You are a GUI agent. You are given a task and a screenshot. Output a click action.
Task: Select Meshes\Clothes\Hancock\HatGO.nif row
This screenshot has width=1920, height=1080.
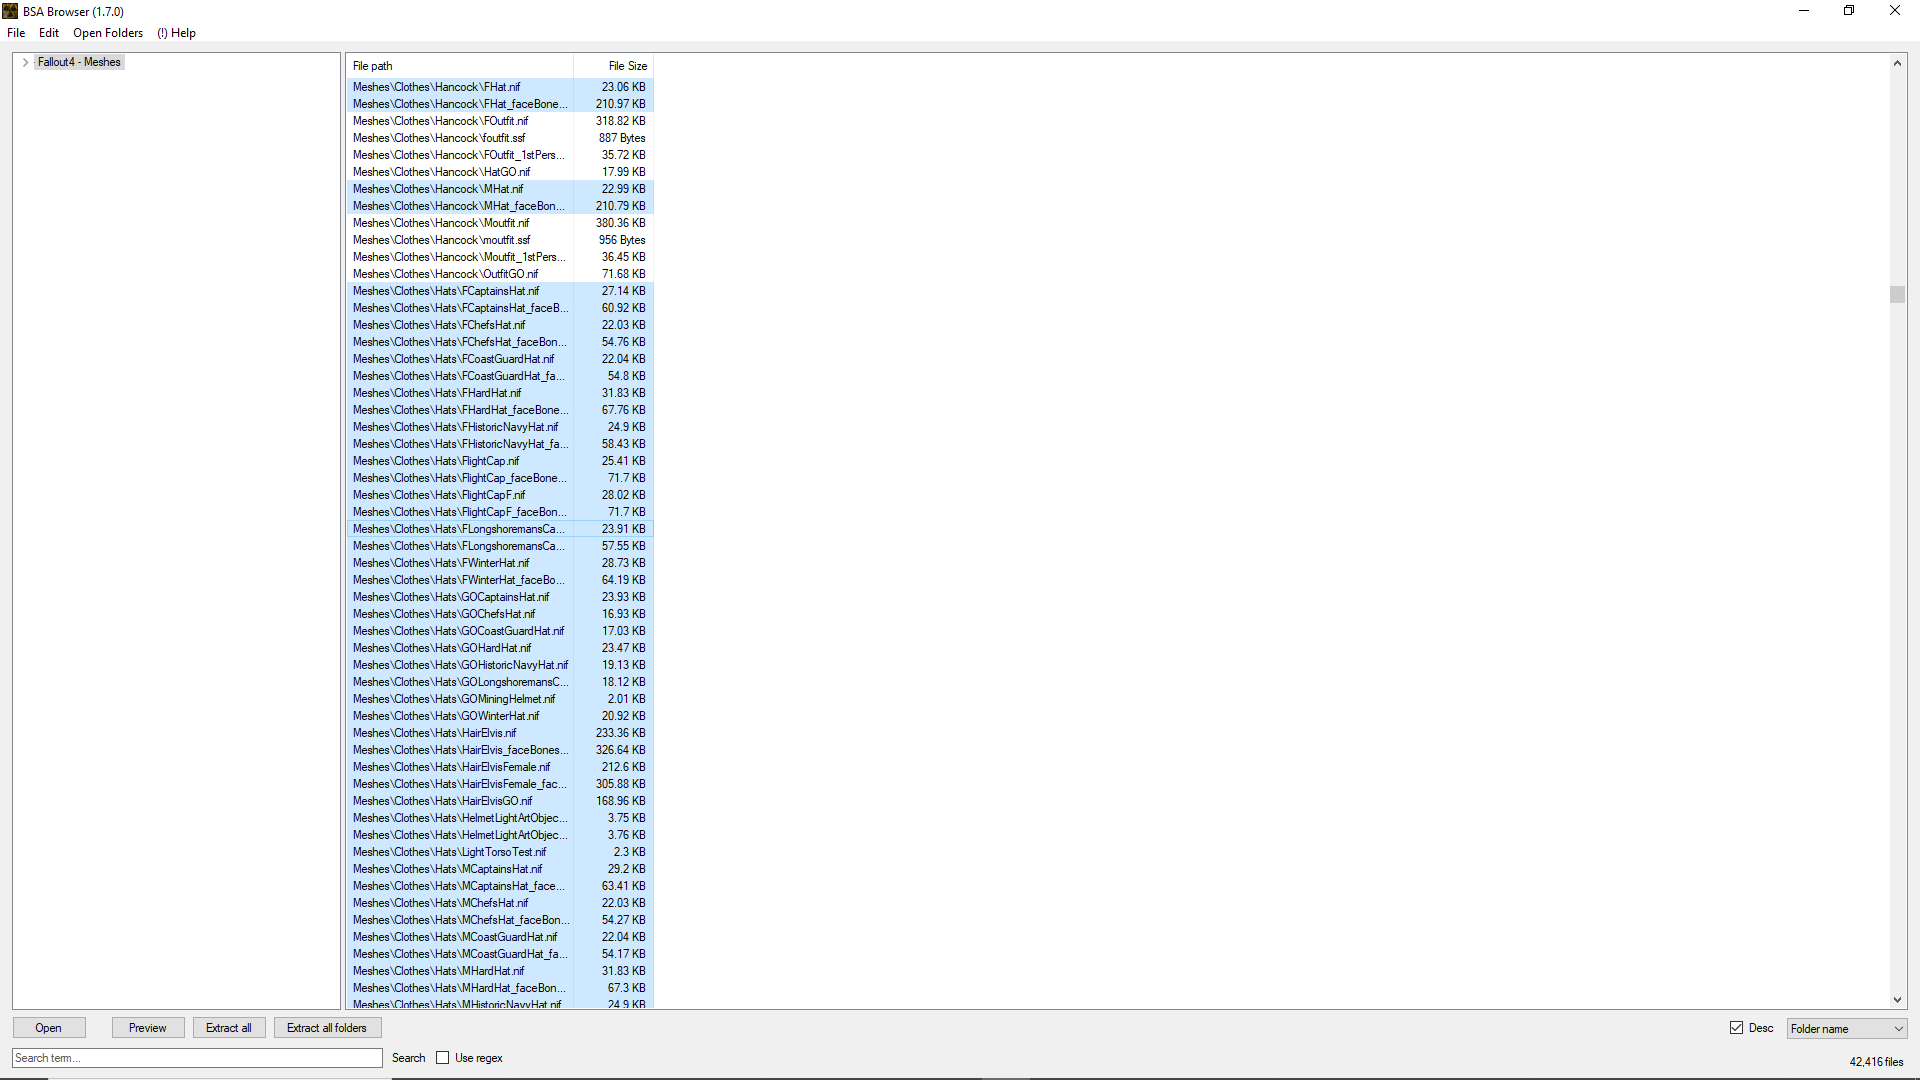click(500, 172)
